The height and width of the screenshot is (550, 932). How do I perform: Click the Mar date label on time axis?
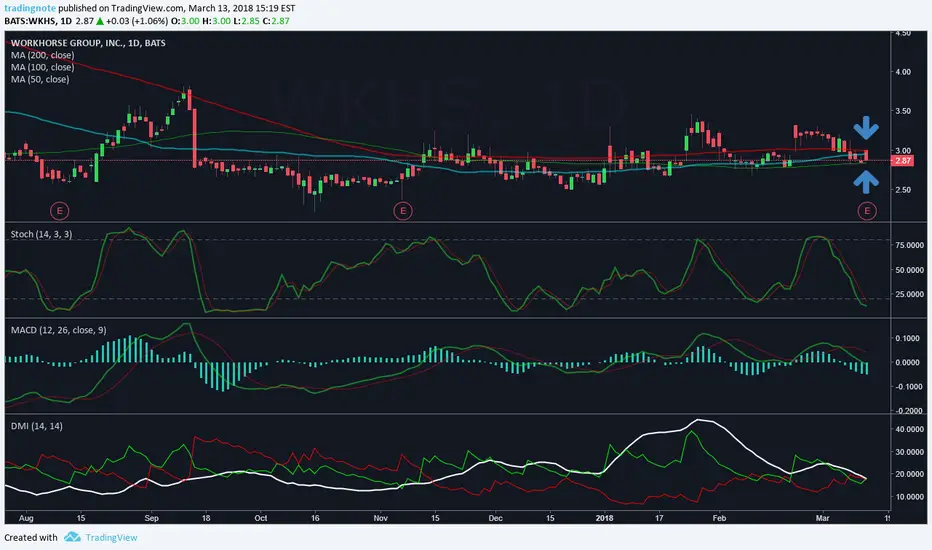[823, 518]
